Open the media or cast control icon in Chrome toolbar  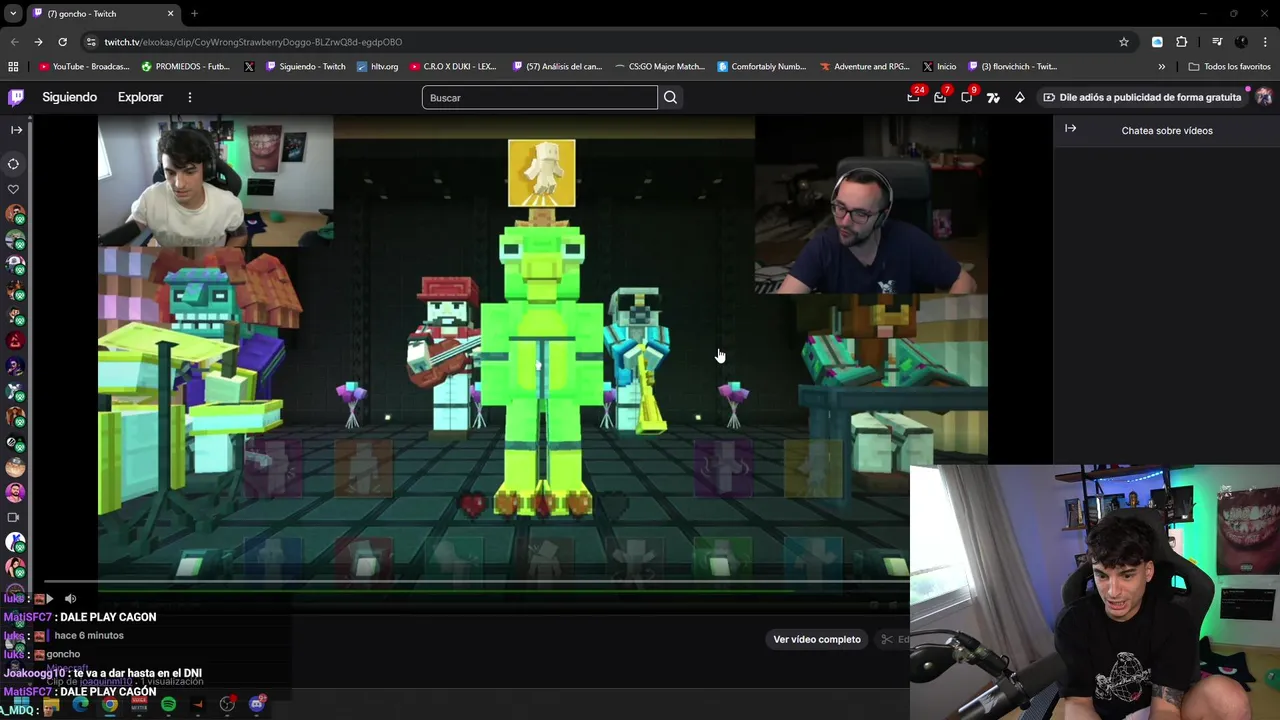(x=1217, y=42)
